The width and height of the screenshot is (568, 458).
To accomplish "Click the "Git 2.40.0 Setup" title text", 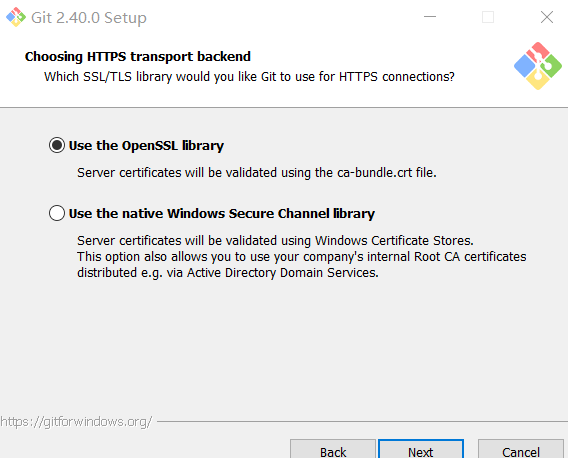I will pos(89,18).
